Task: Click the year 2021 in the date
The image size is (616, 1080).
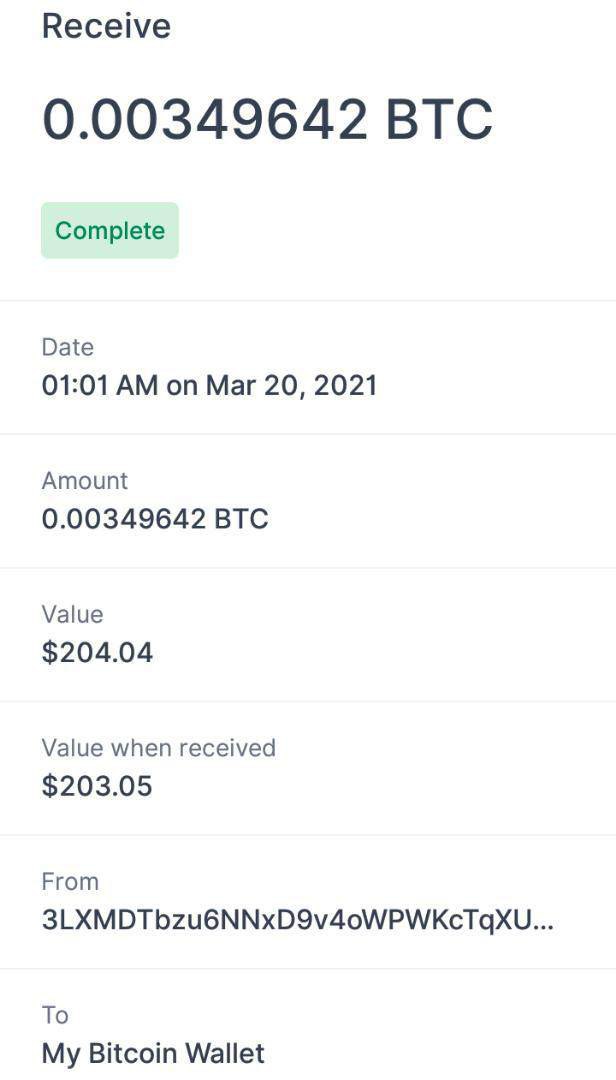Action: click(x=345, y=386)
